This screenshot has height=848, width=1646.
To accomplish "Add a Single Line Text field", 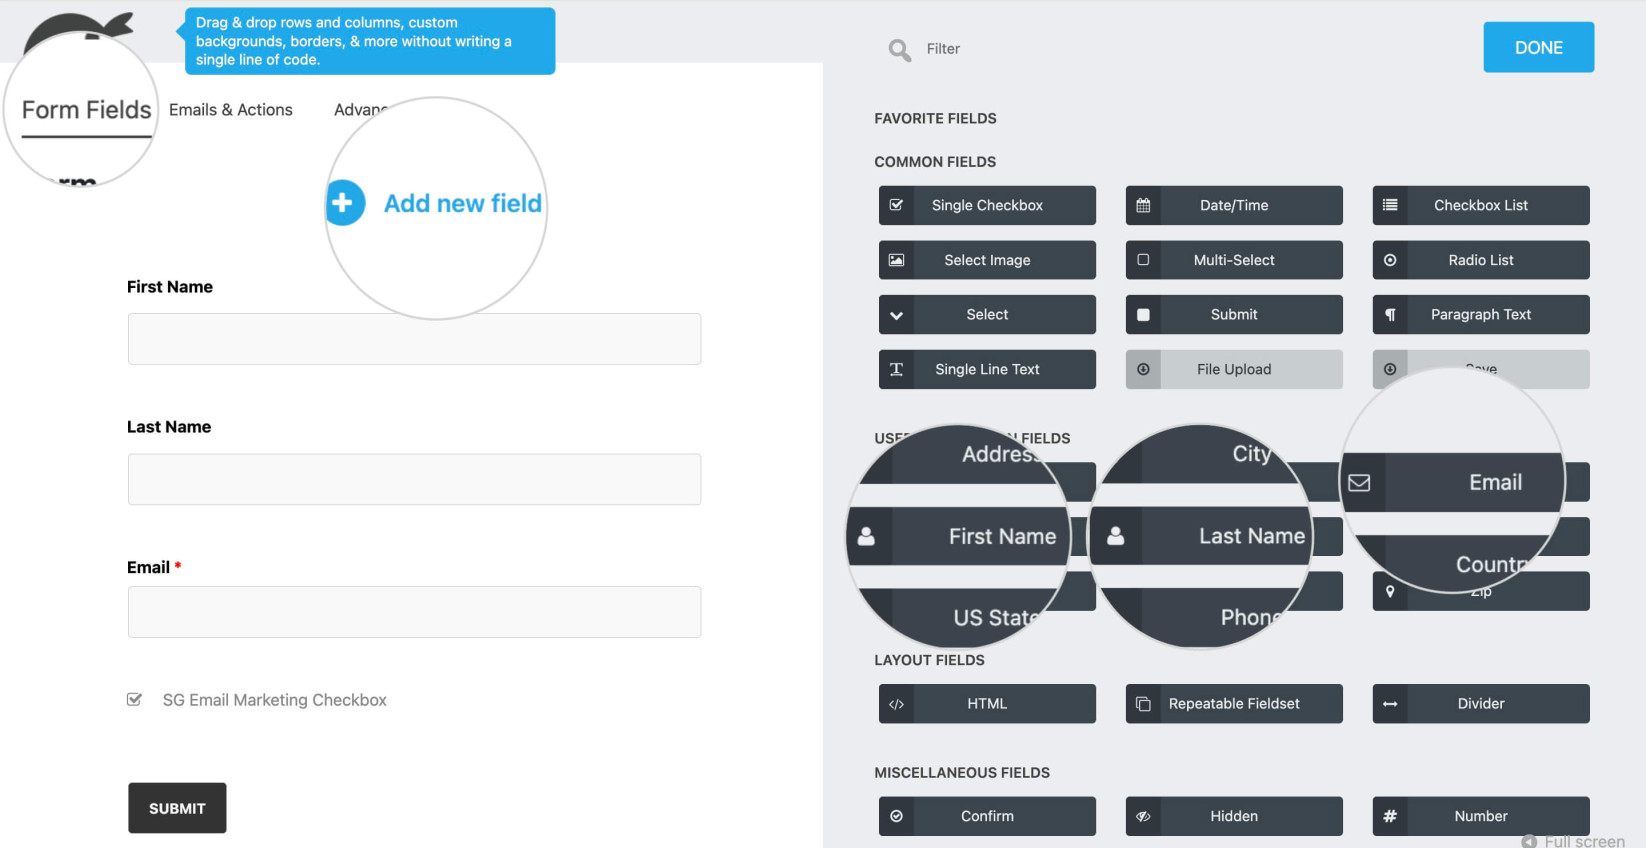I will click(x=987, y=369).
